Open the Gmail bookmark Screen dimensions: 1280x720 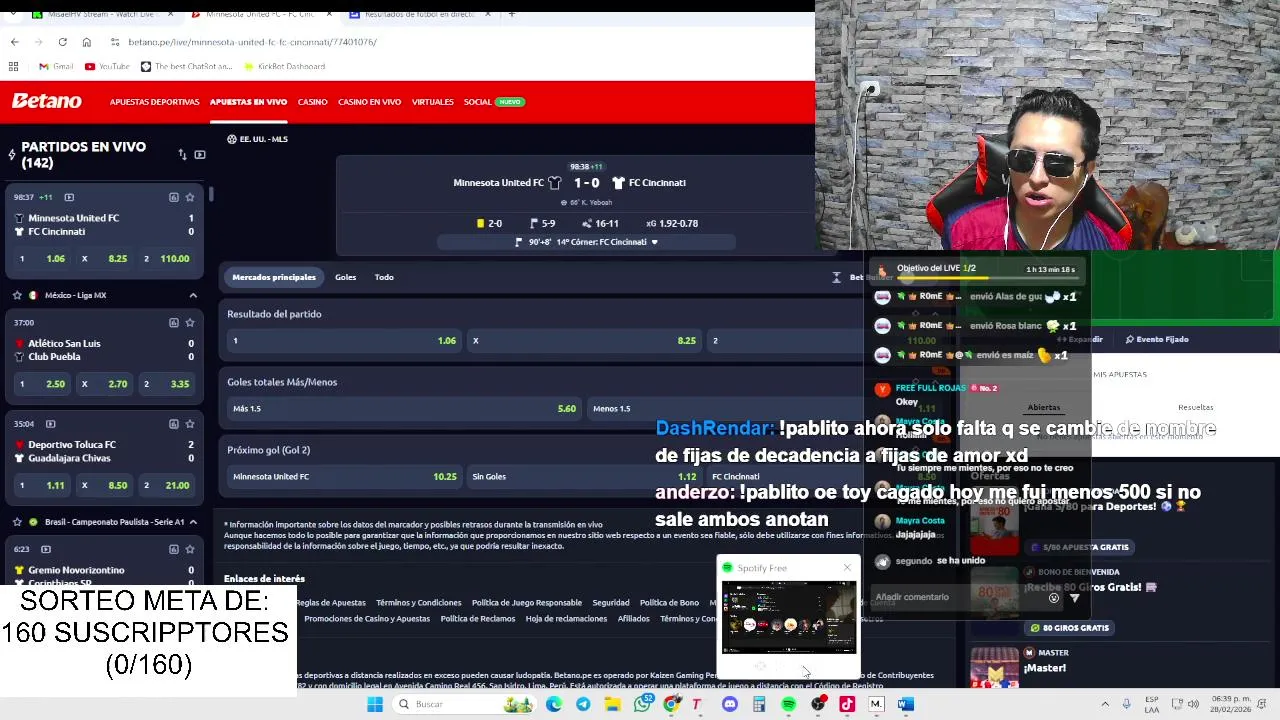click(55, 66)
